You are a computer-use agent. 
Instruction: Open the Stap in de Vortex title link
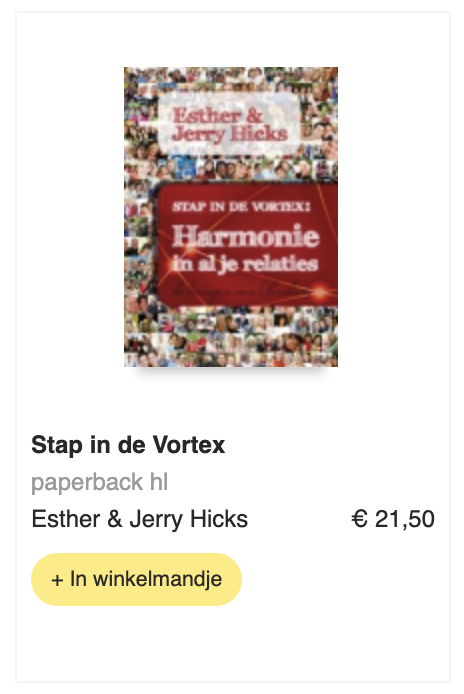point(128,444)
